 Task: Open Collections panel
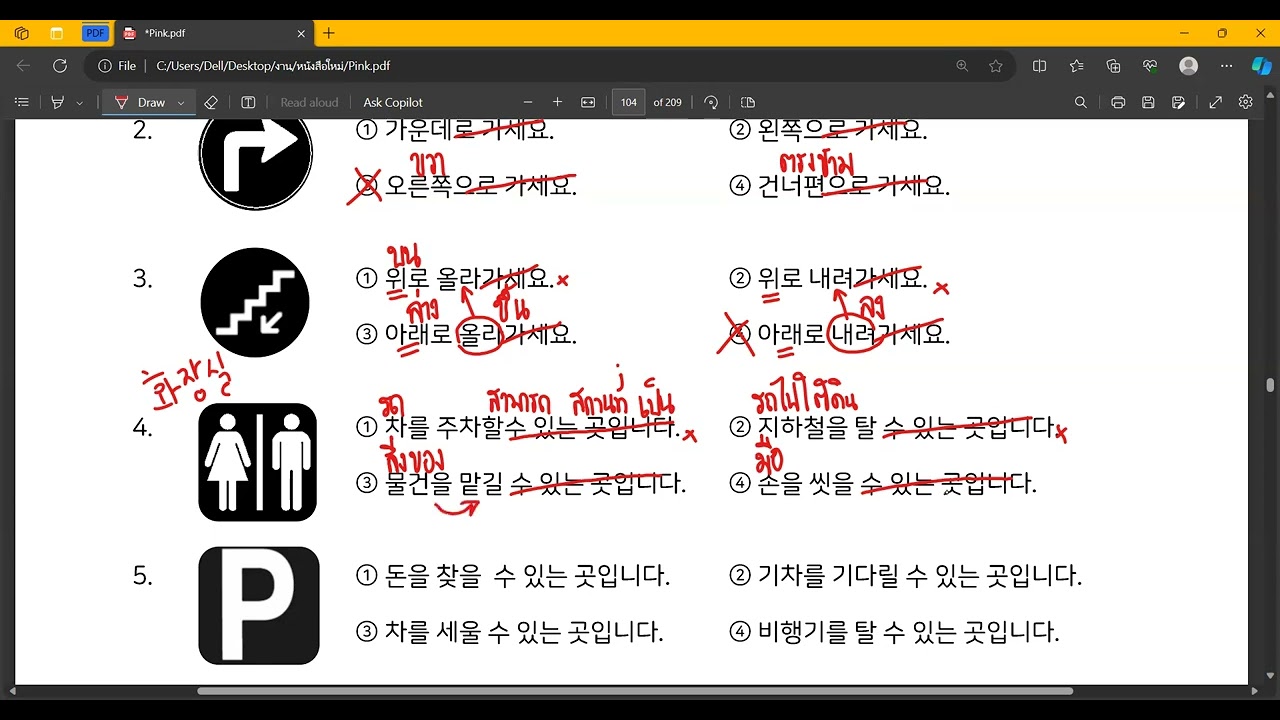tap(1114, 66)
